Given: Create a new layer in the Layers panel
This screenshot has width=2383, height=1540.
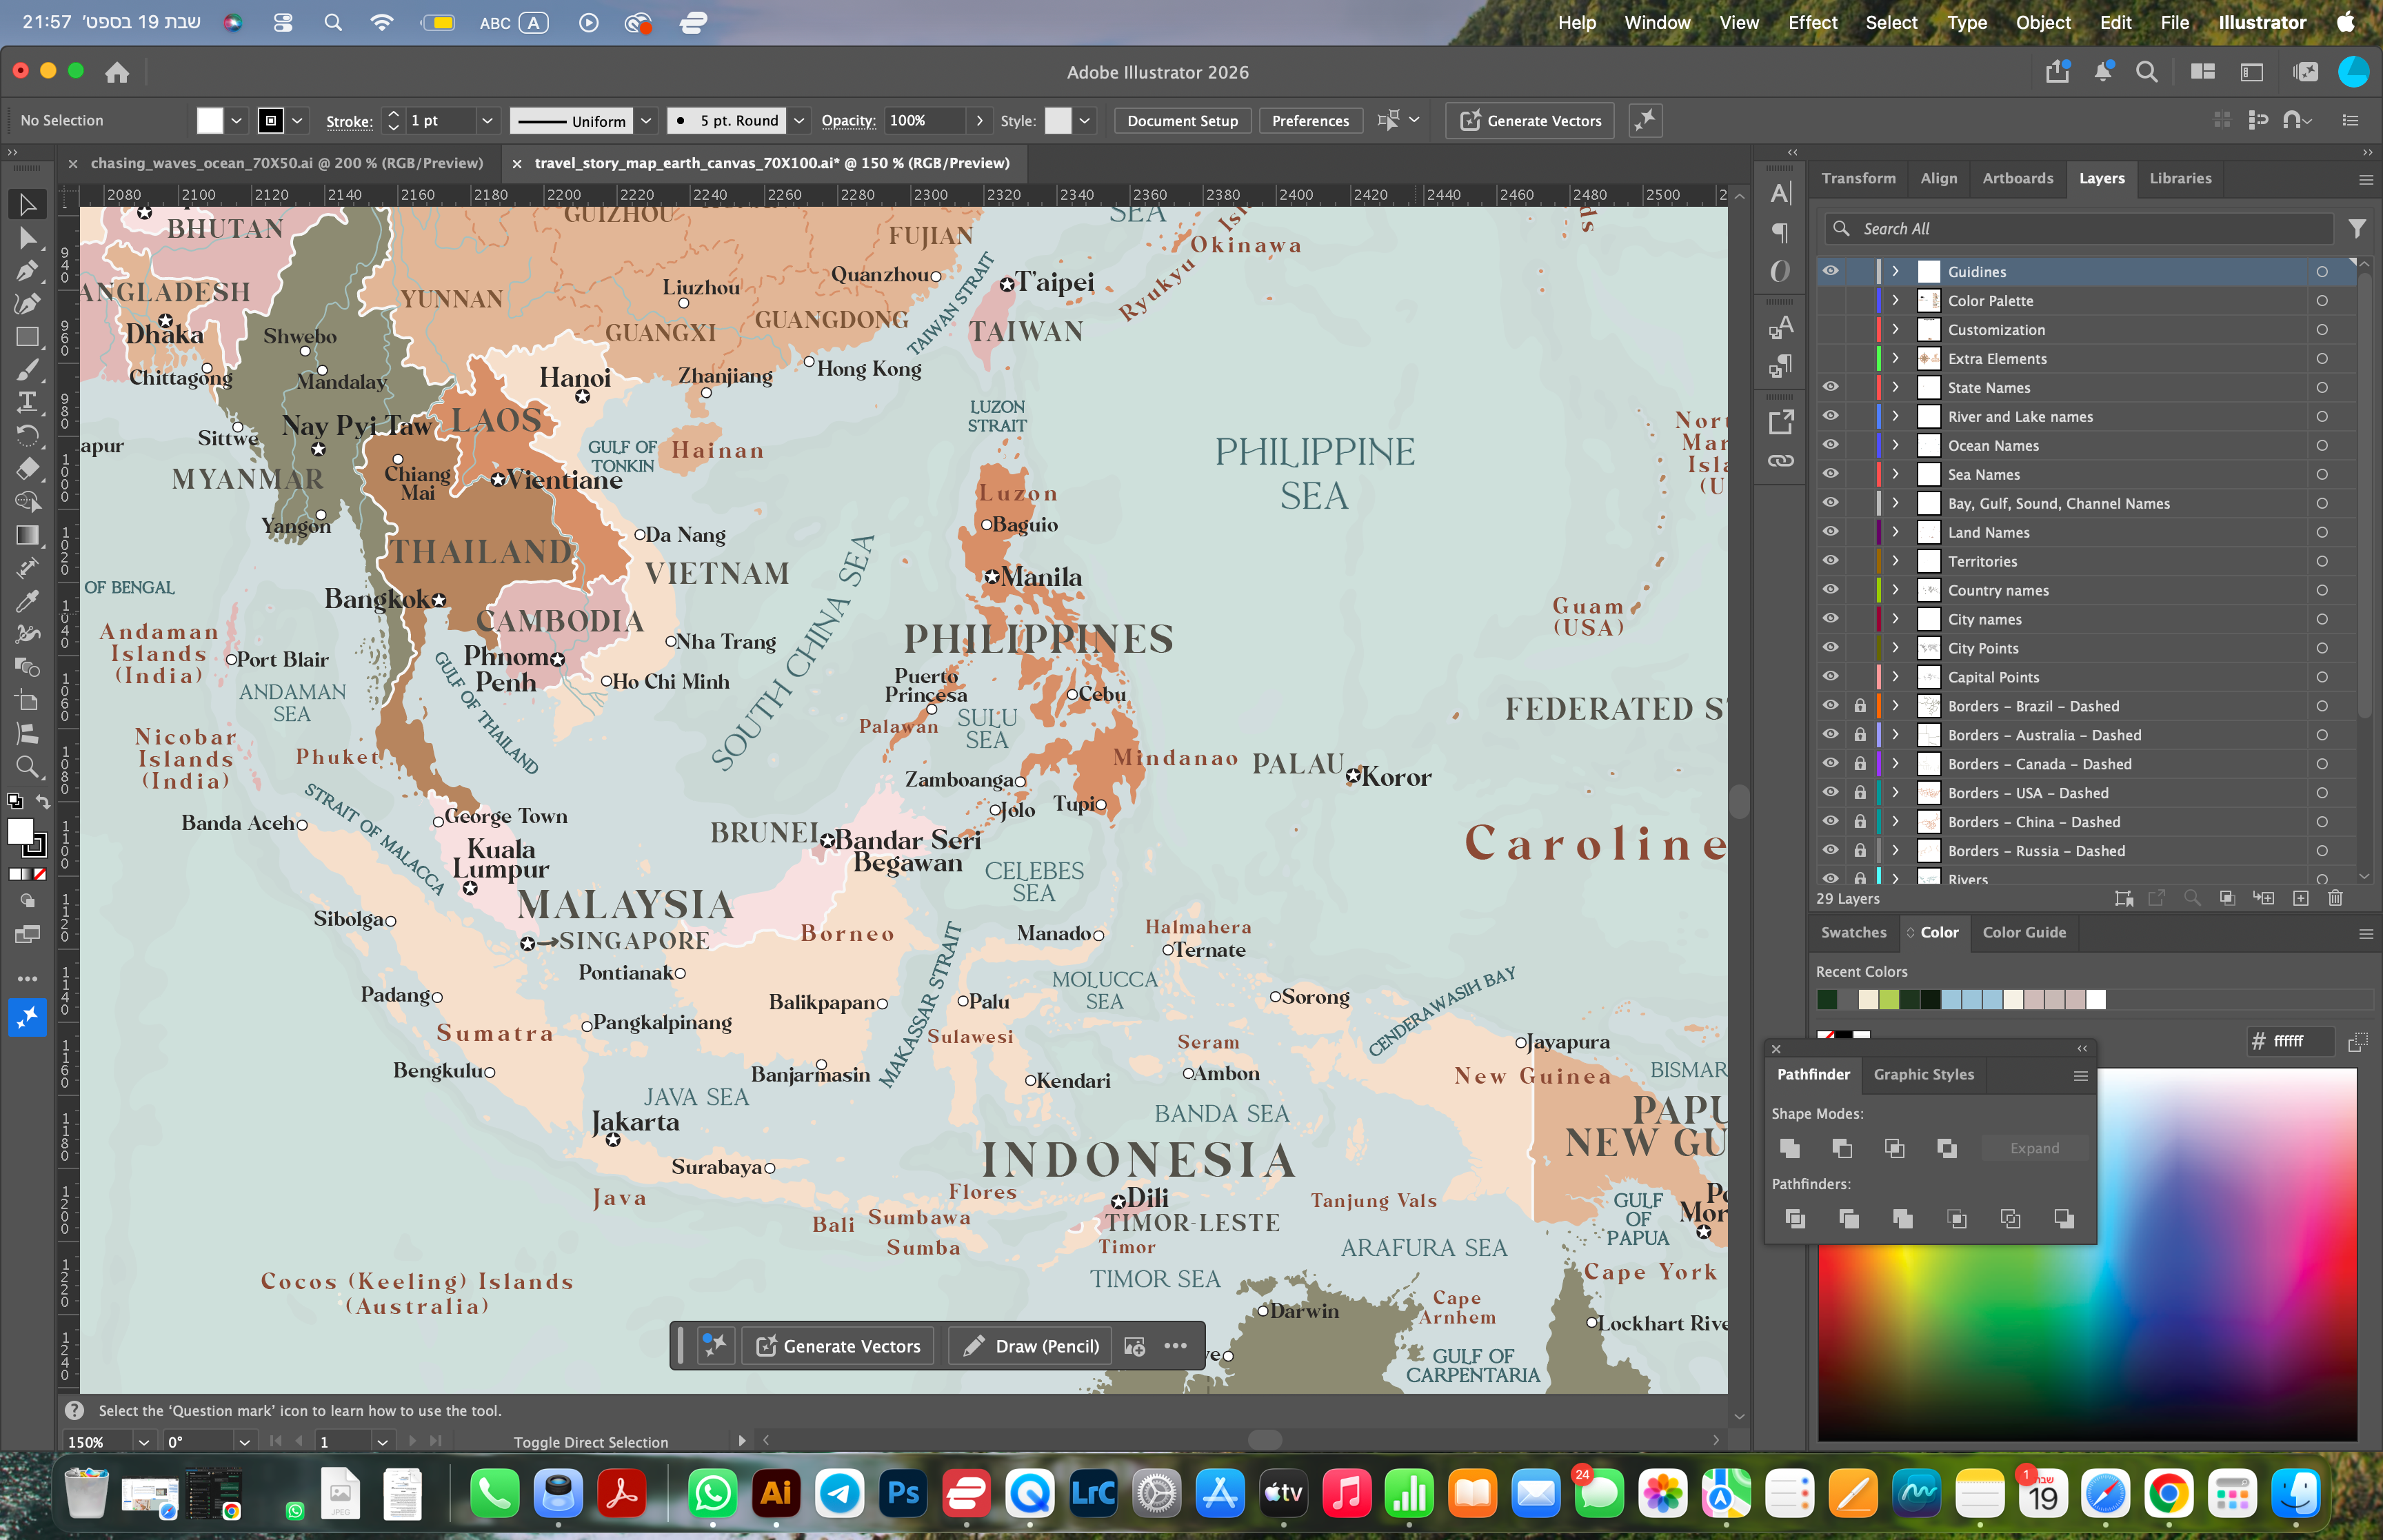Looking at the screenshot, I should coord(2300,898).
